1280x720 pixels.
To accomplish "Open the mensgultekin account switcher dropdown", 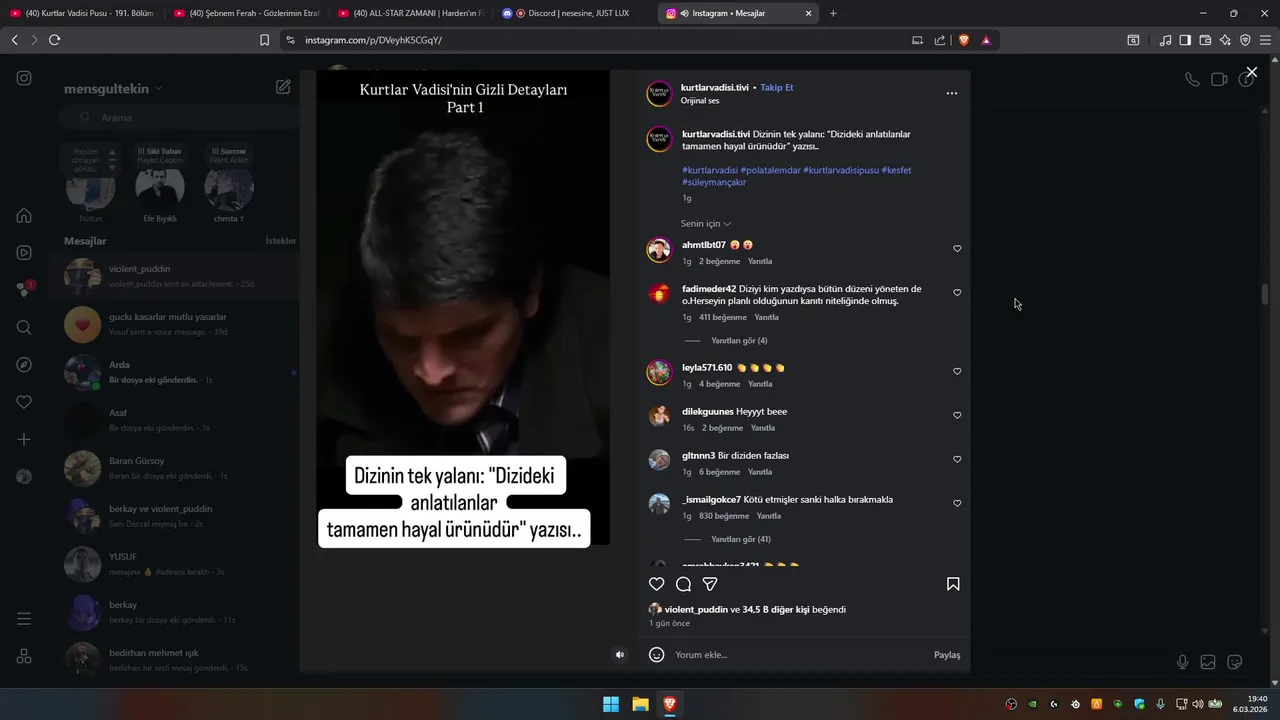I will click(113, 89).
